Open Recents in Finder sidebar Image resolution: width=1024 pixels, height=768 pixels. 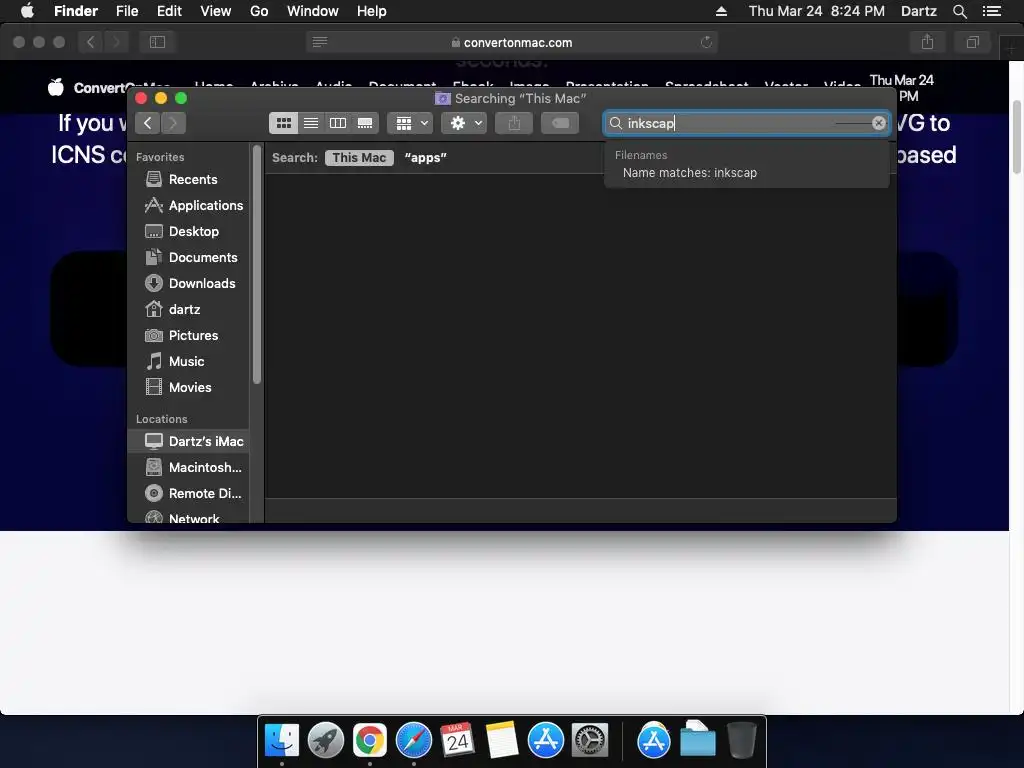pos(189,179)
